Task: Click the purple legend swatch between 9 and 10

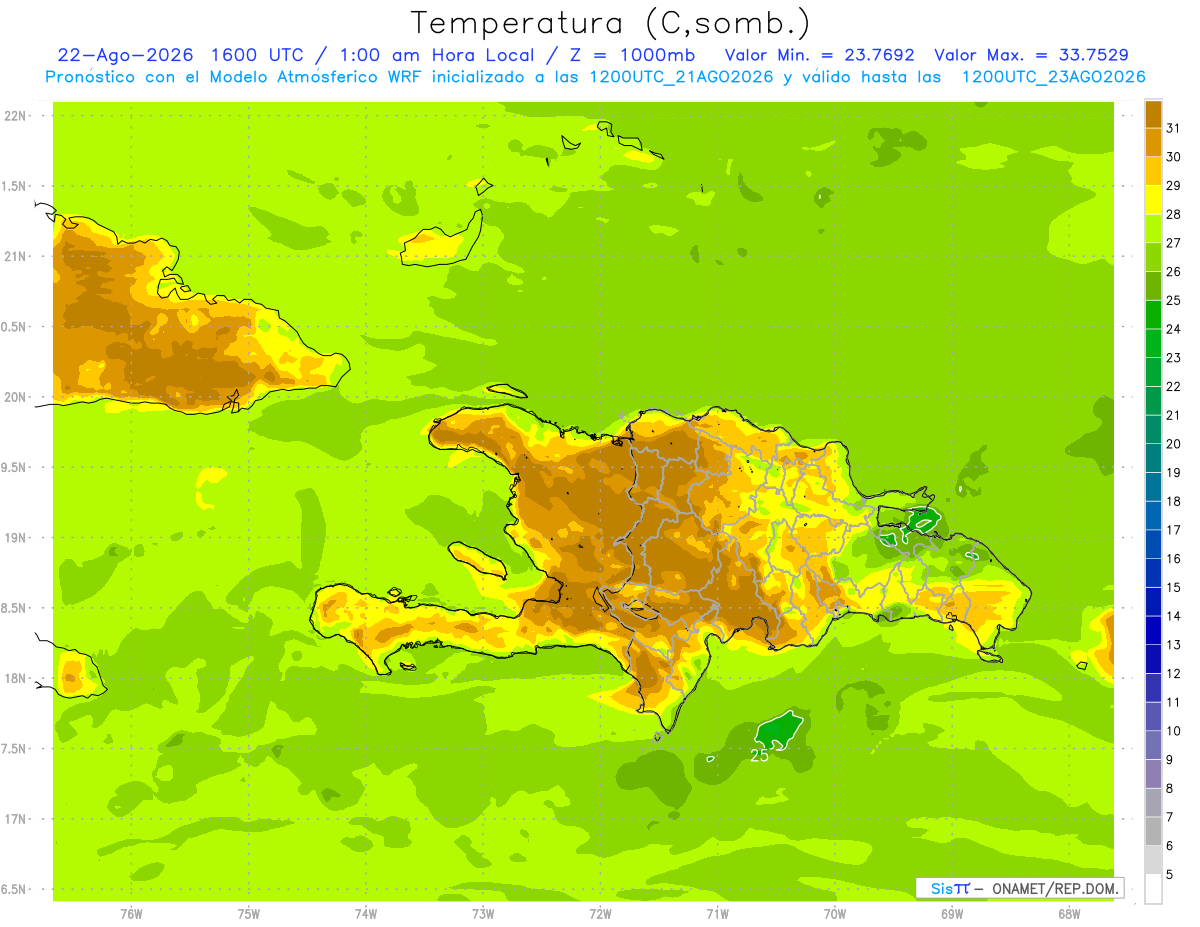Action: point(1153,746)
